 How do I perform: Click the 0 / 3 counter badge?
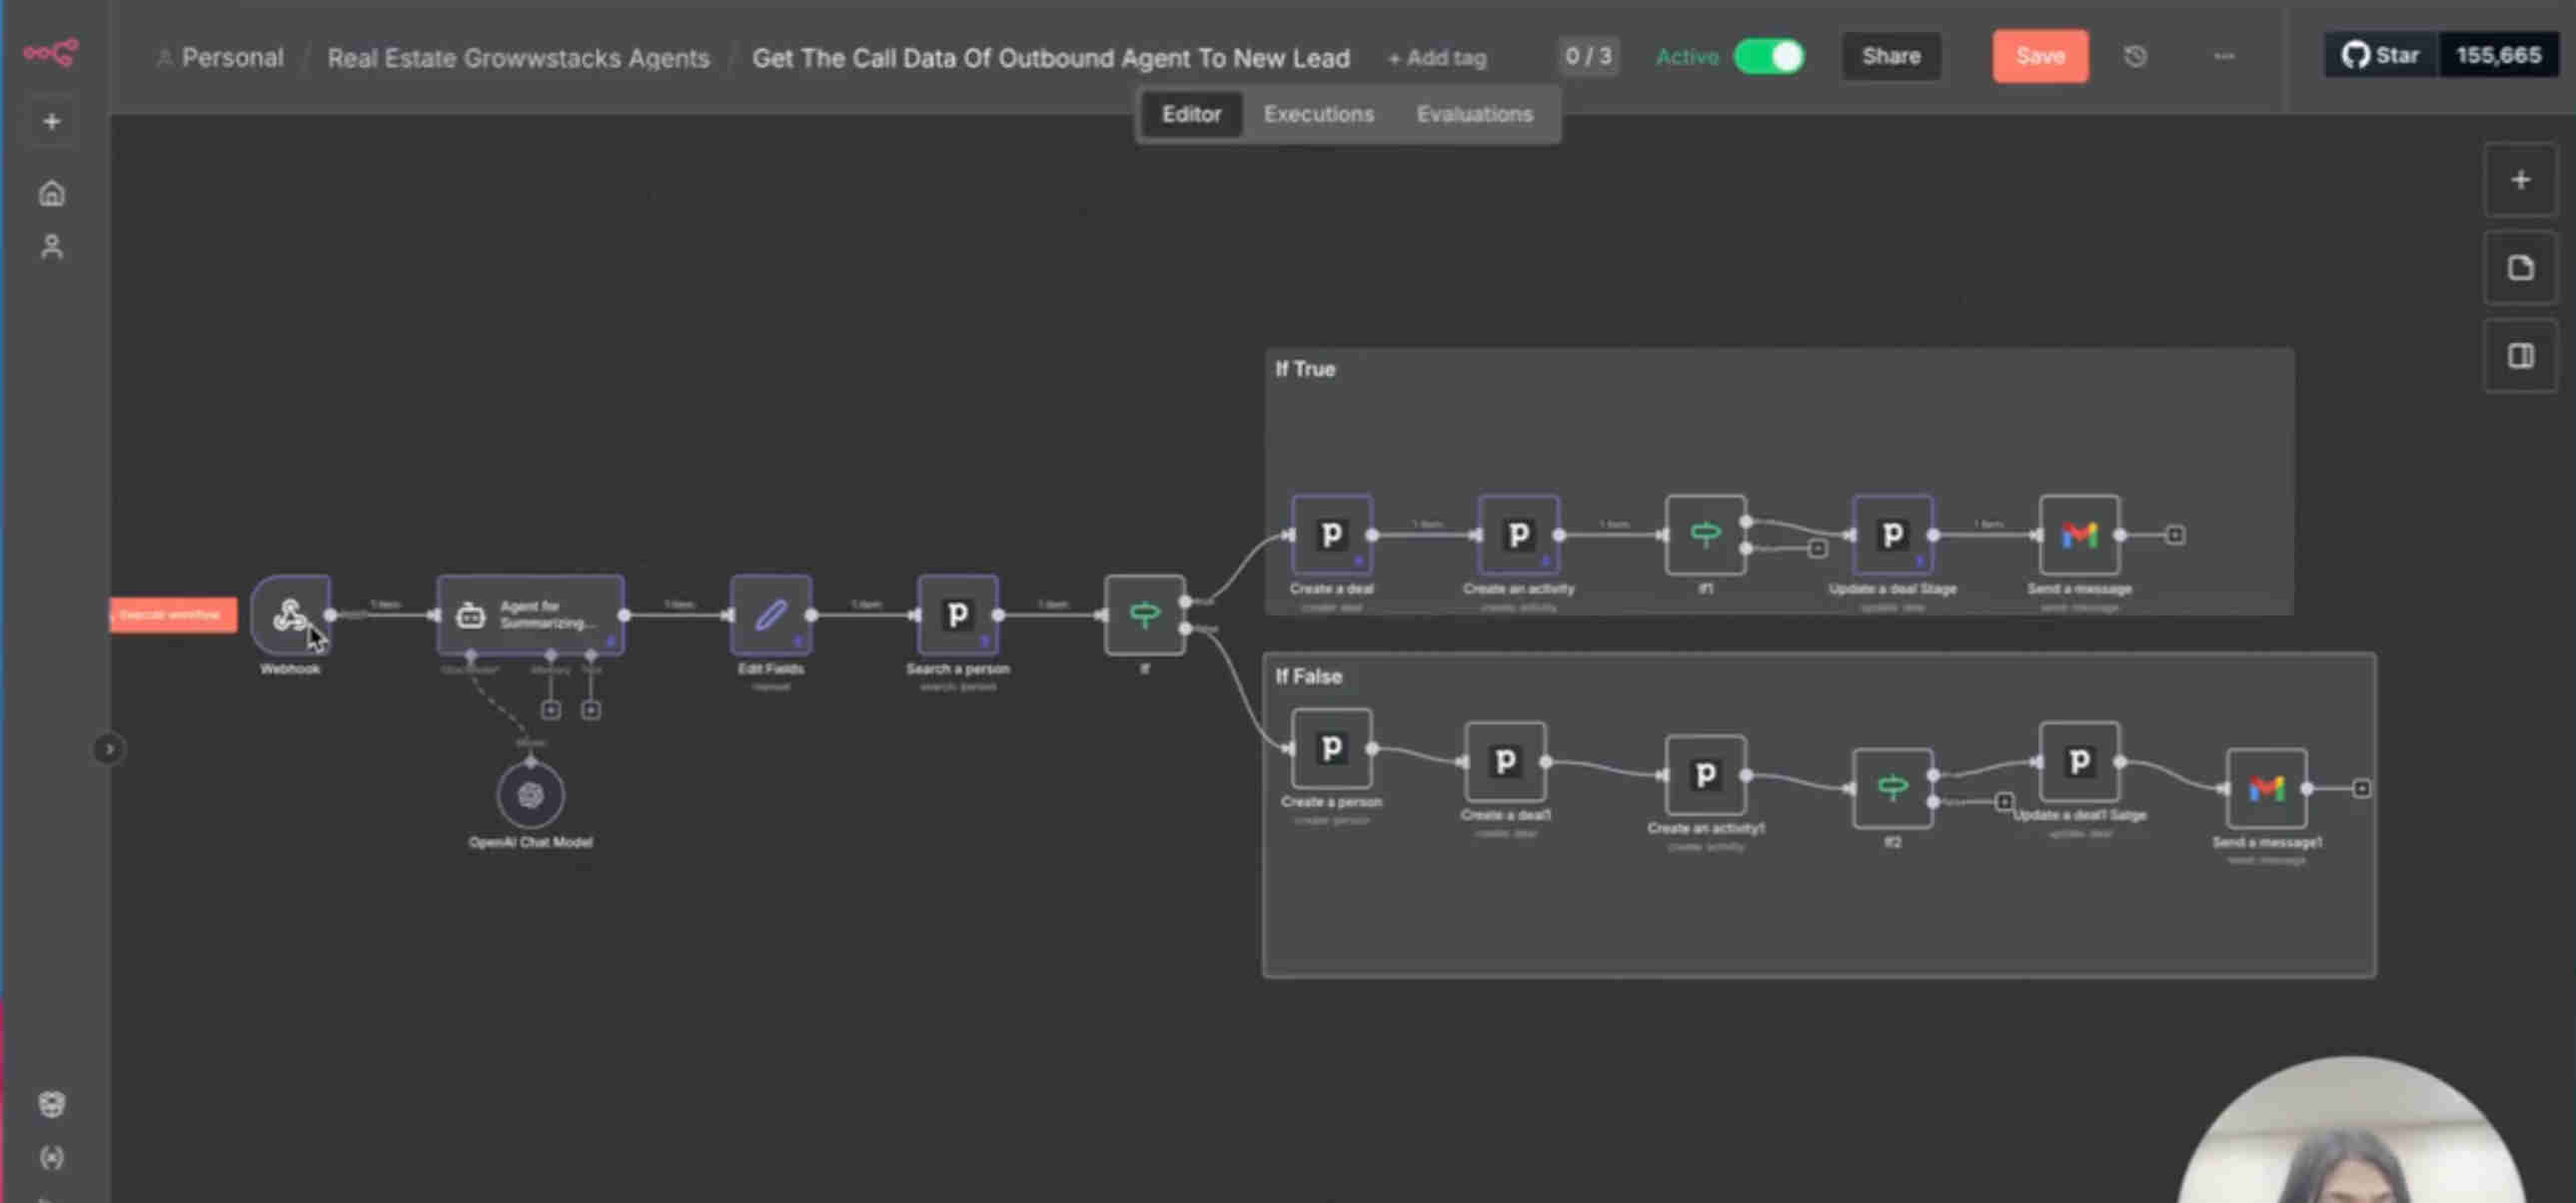[1588, 56]
